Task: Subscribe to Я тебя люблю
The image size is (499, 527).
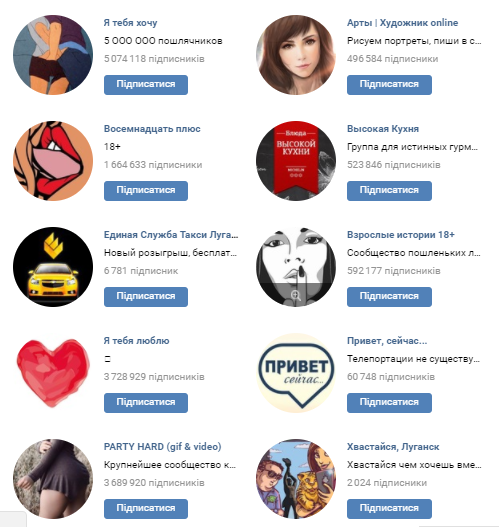Action: pos(146,403)
